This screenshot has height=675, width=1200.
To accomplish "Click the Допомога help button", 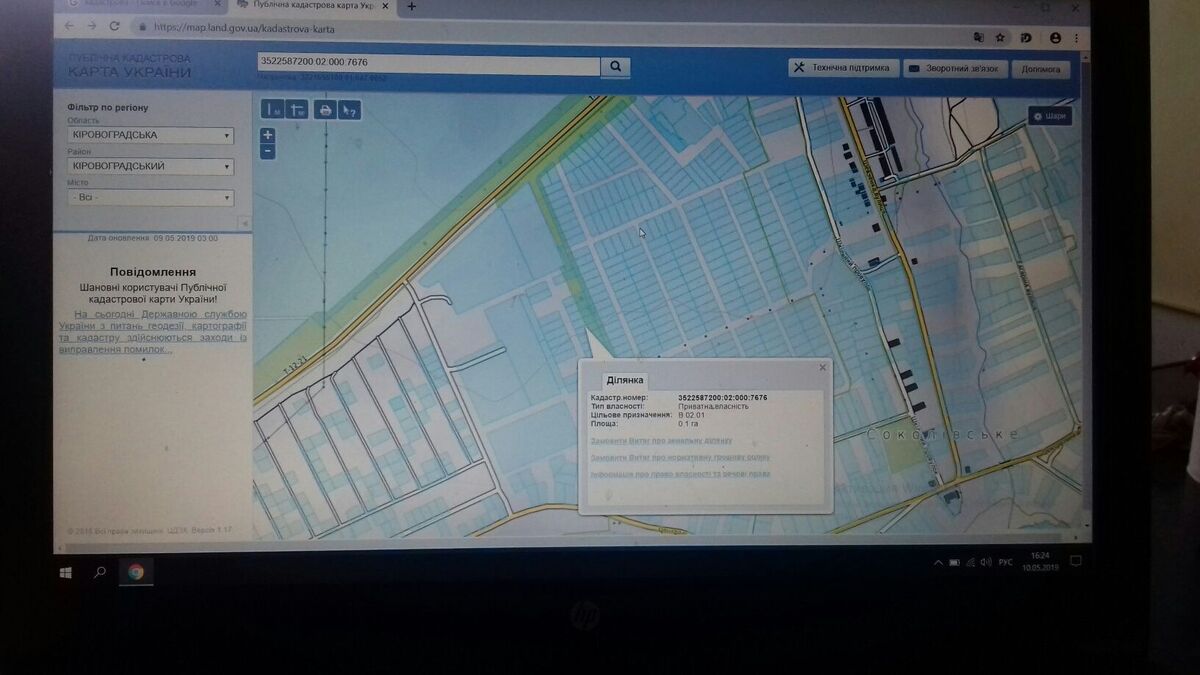I will pos(1041,69).
